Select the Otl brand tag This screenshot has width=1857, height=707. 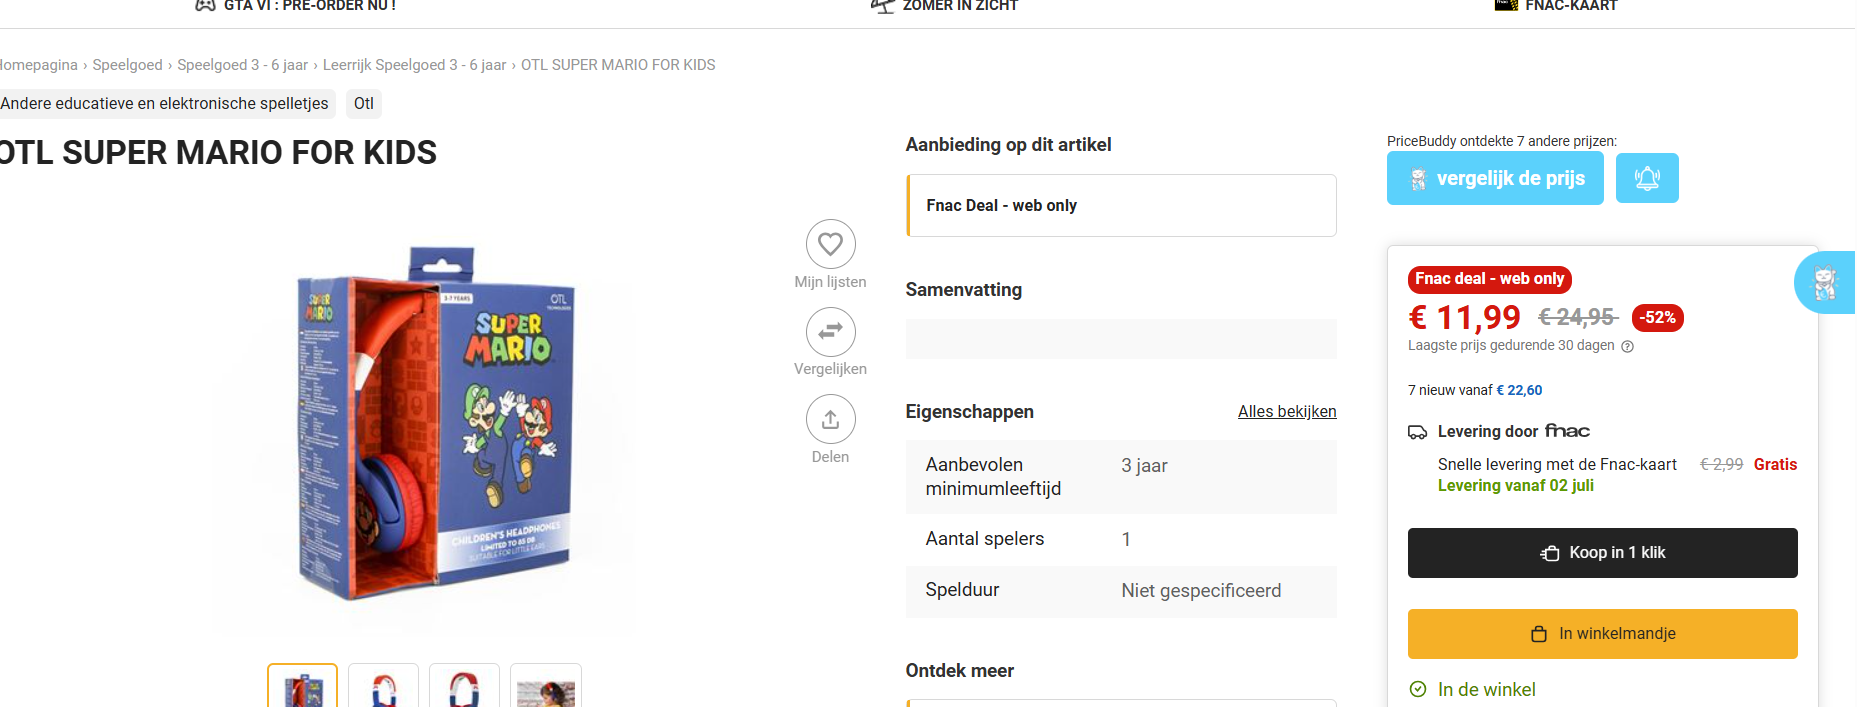click(x=364, y=104)
